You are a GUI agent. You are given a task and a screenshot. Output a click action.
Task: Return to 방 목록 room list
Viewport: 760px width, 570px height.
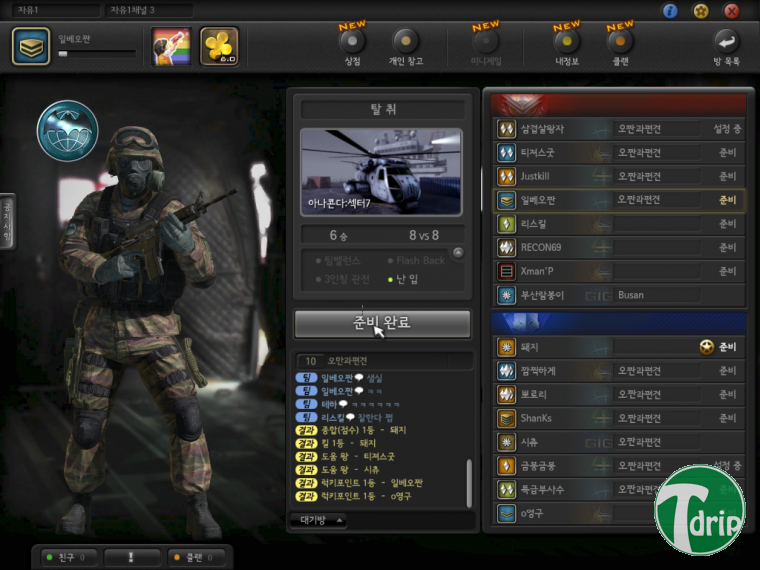point(725,42)
